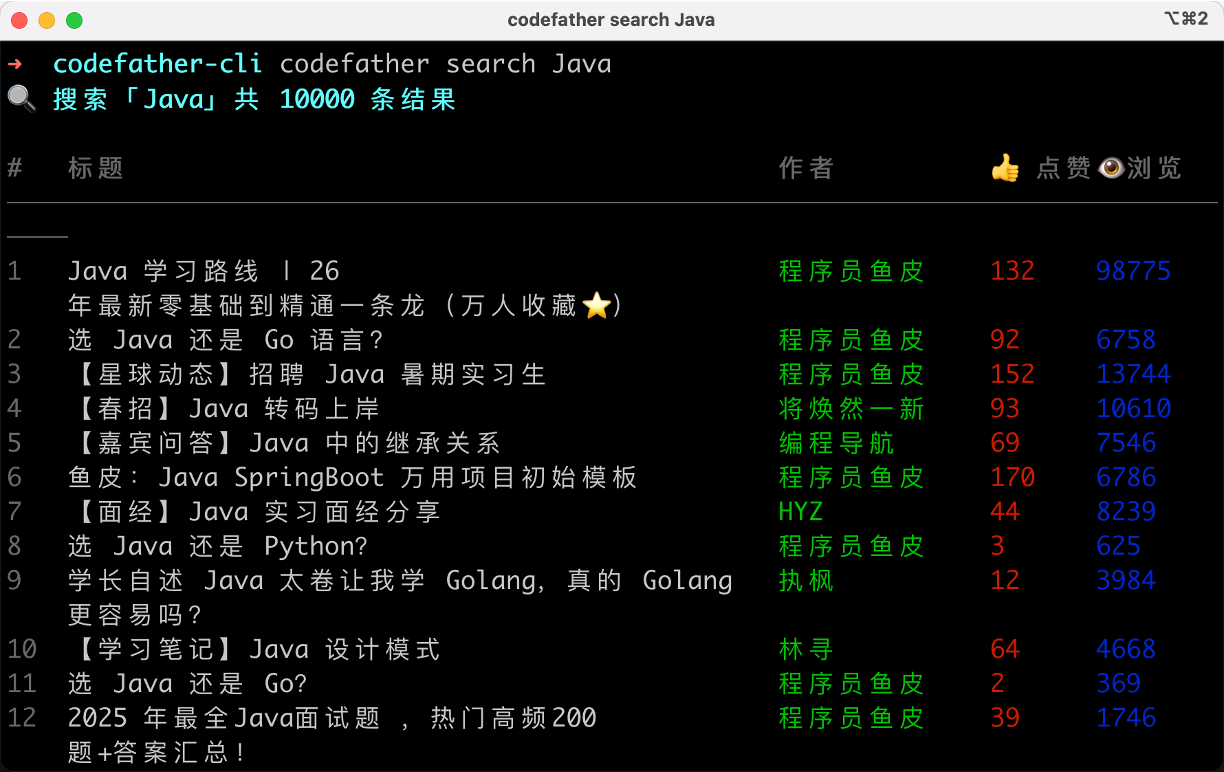The height and width of the screenshot is (772, 1224).
Task: Open "【学习笔记】Java 设计模式" result
Action: (x=254, y=649)
